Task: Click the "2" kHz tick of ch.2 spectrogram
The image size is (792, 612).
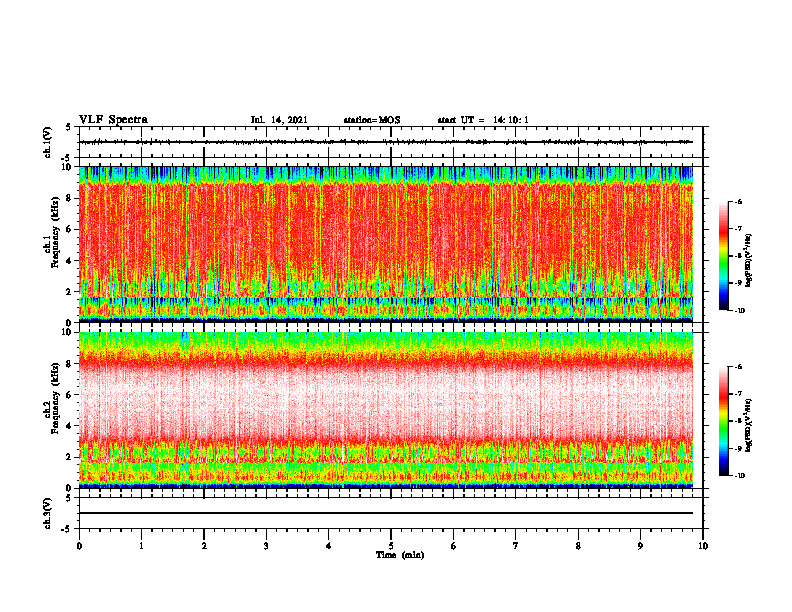Action: [x=69, y=457]
